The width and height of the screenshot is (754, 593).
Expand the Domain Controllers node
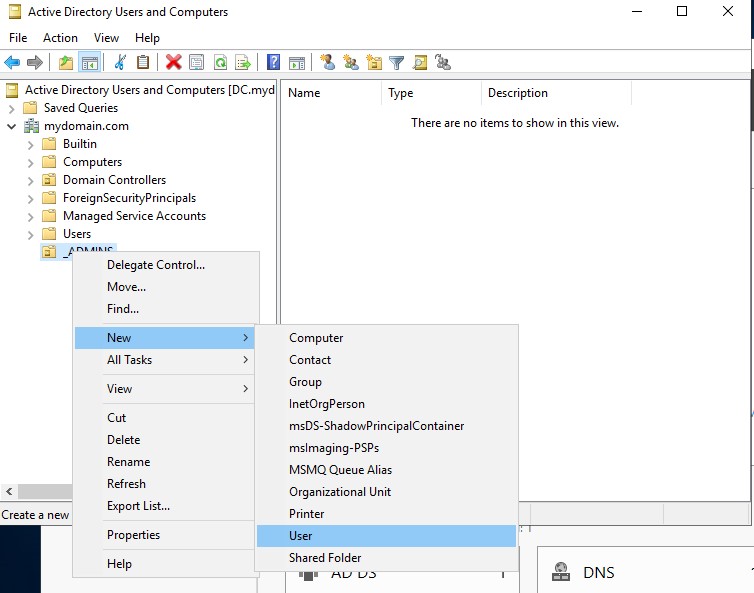click(30, 181)
